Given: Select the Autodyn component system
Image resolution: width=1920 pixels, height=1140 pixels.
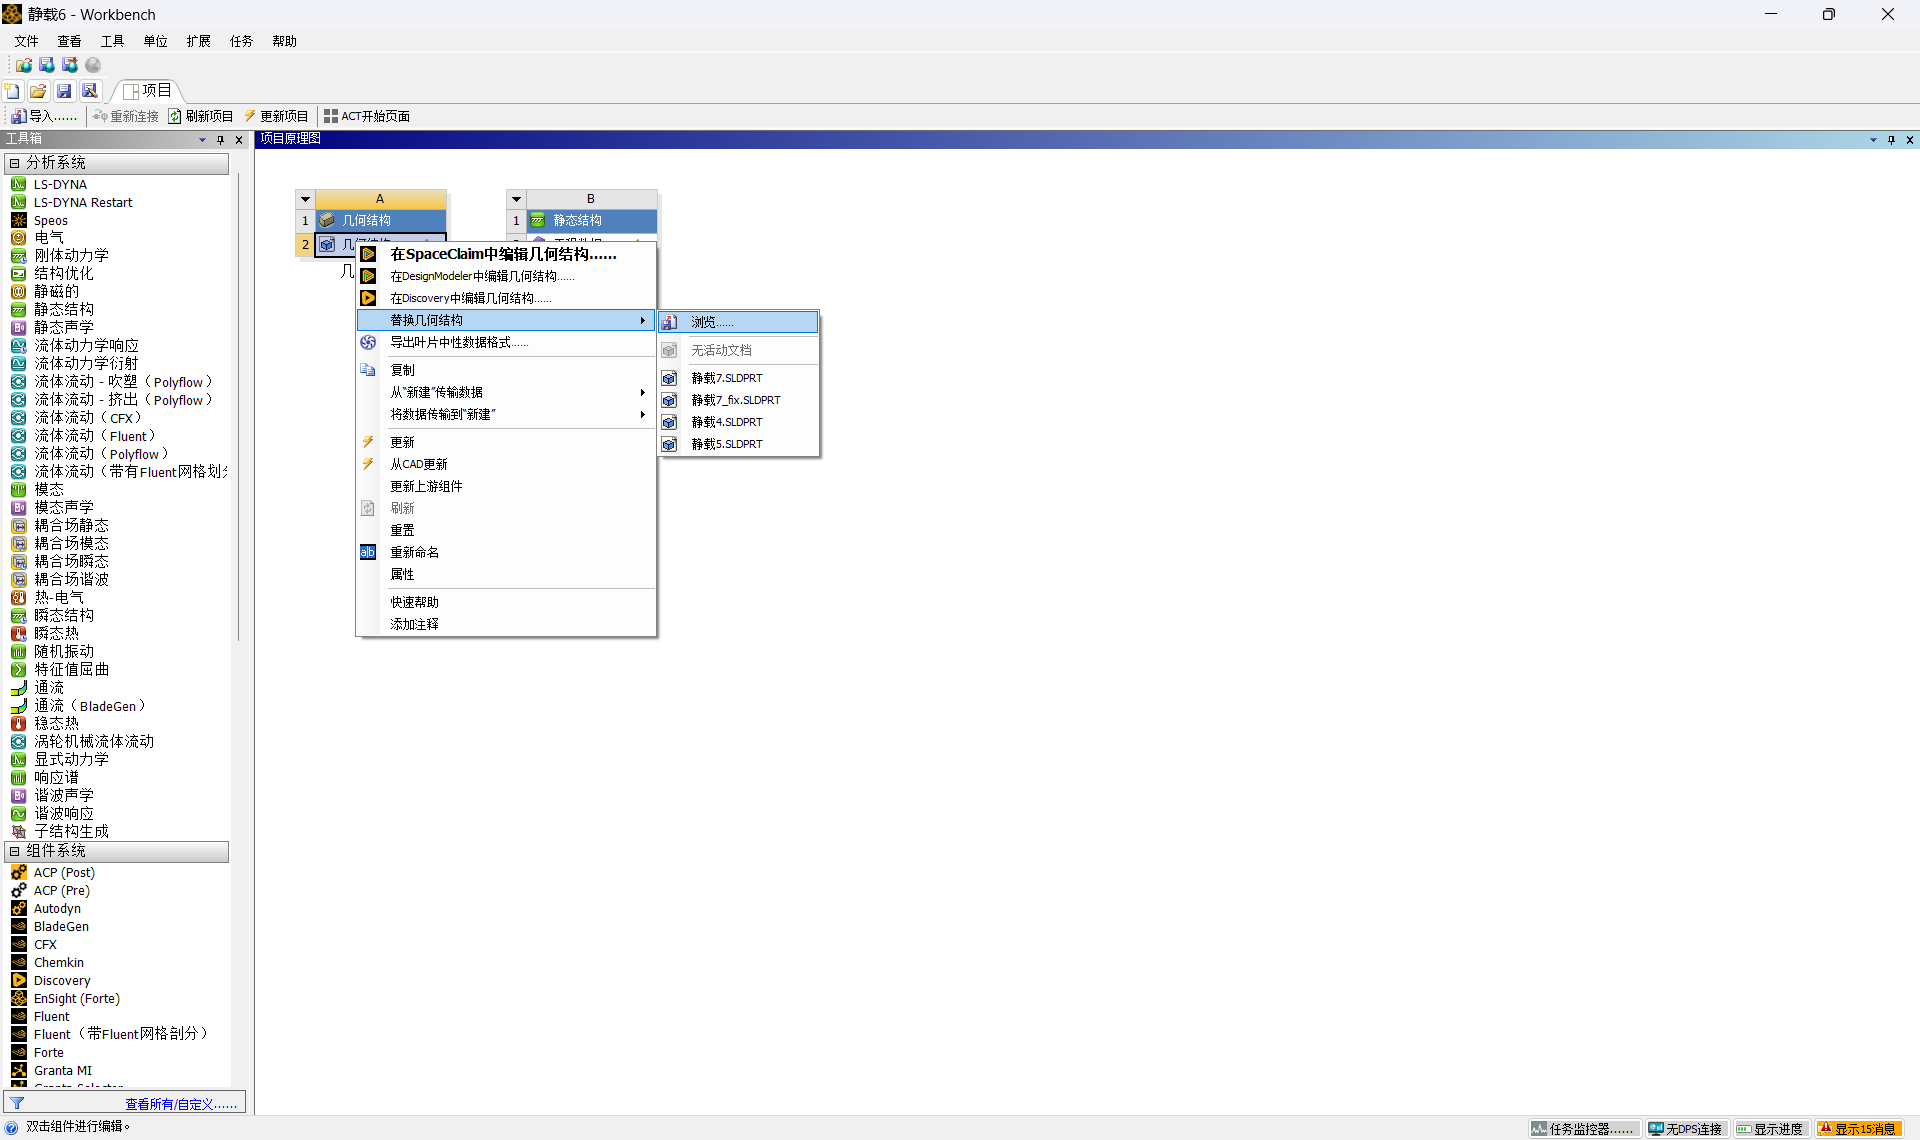Looking at the screenshot, I should click(57, 908).
